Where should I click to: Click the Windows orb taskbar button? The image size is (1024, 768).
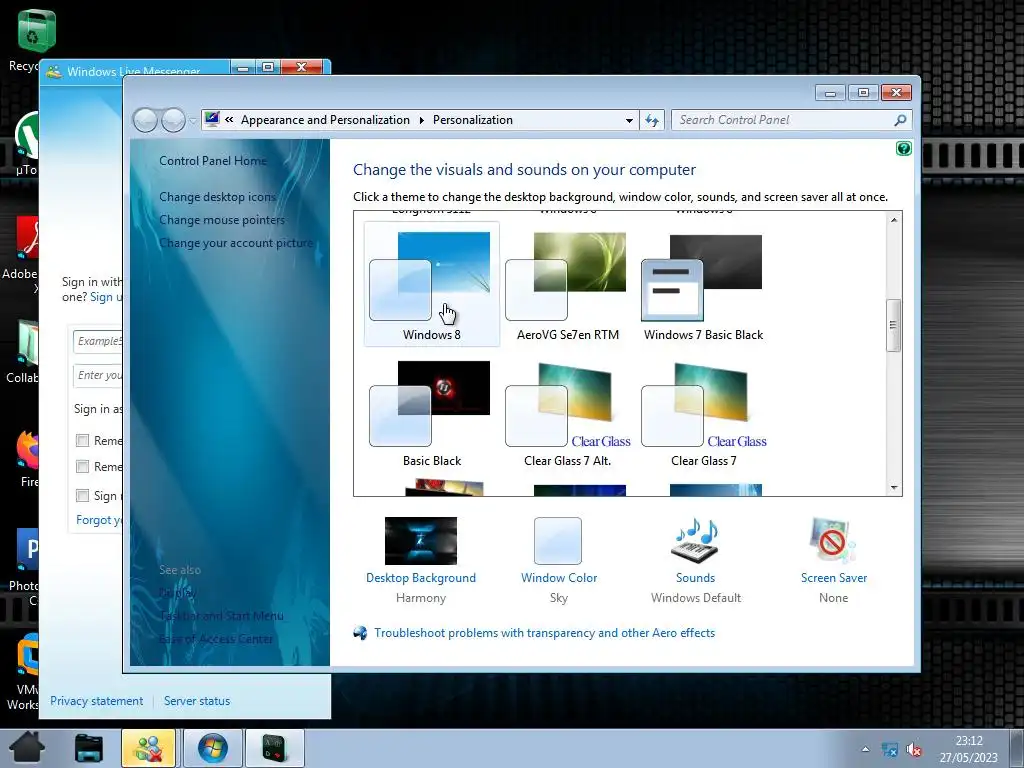212,748
